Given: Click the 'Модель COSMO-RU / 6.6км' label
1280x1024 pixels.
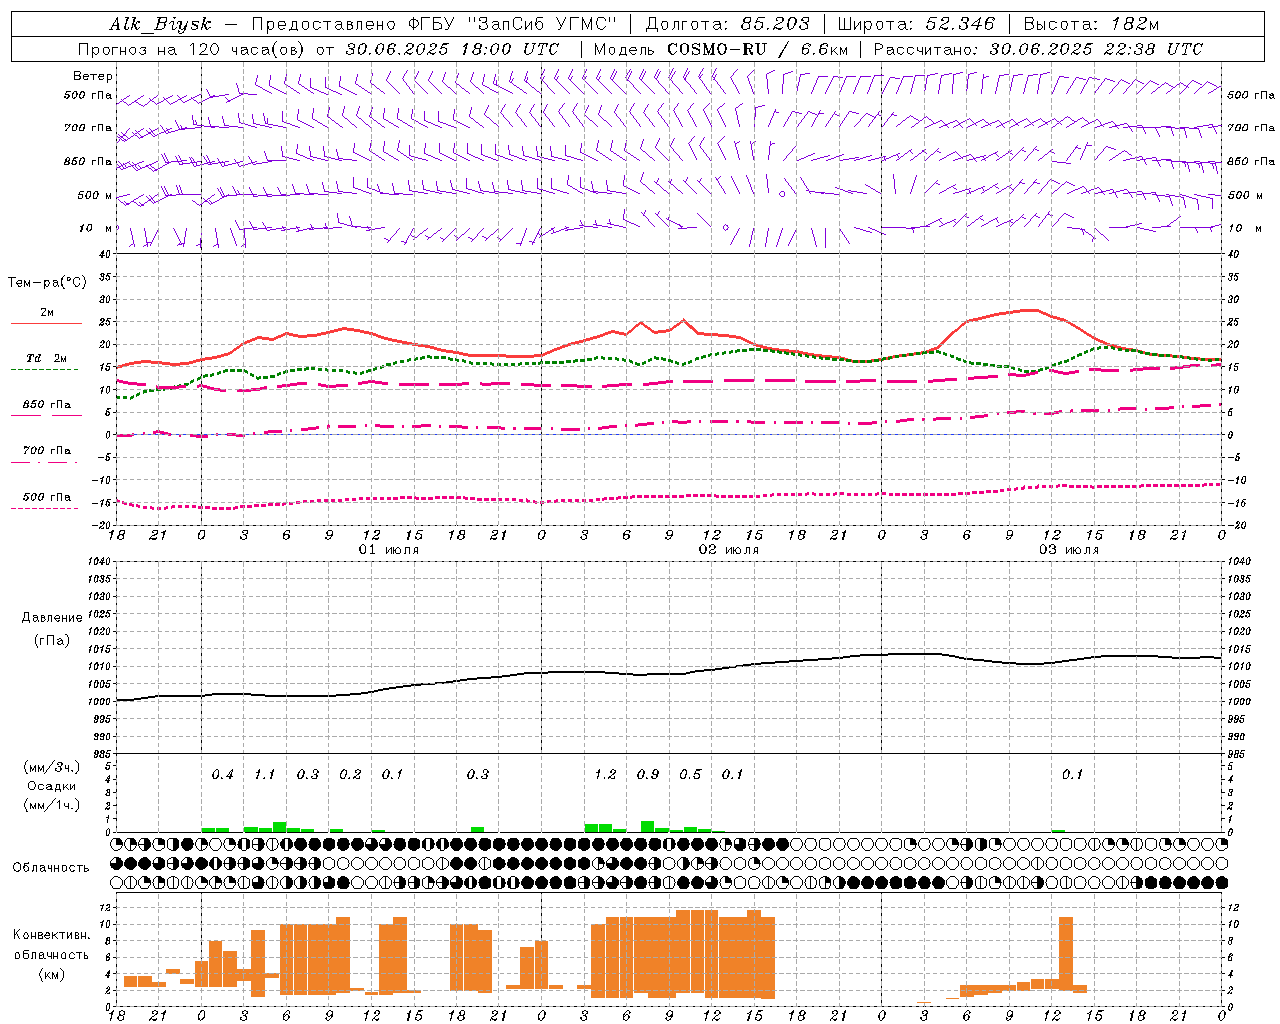Looking at the screenshot, I should click(721, 49).
